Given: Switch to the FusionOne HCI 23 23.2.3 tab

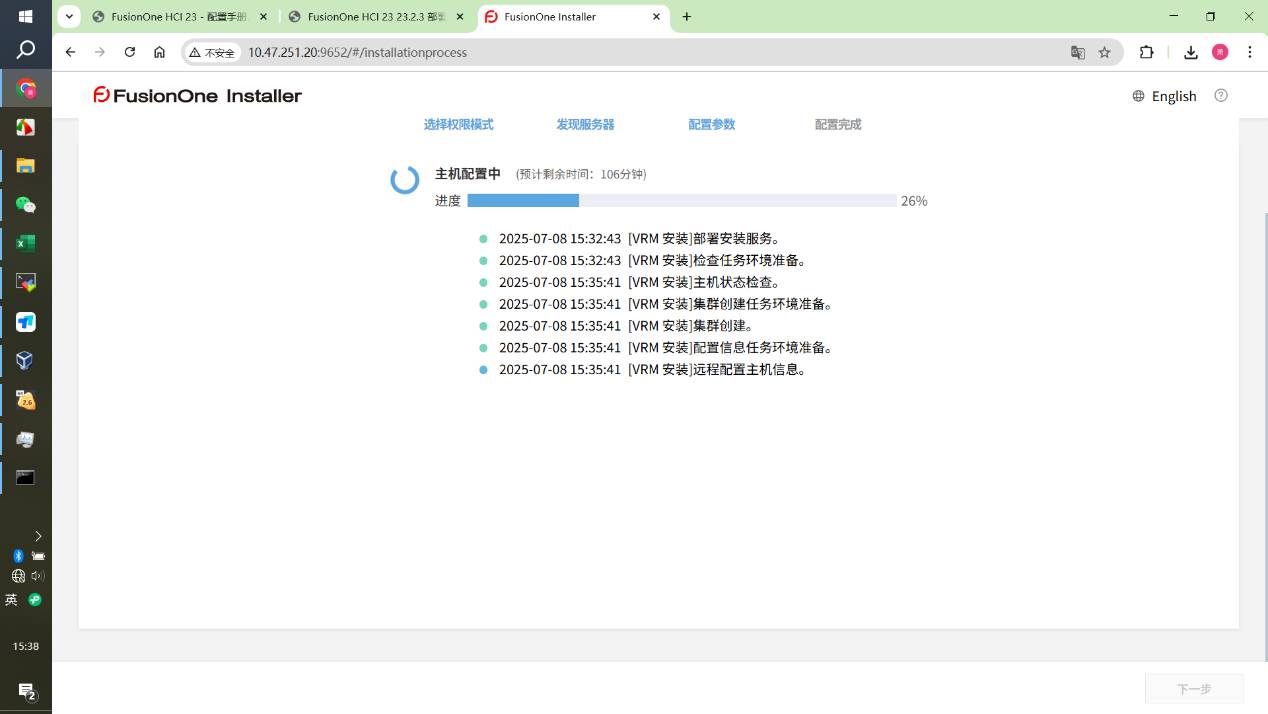Looking at the screenshot, I should click(x=375, y=17).
